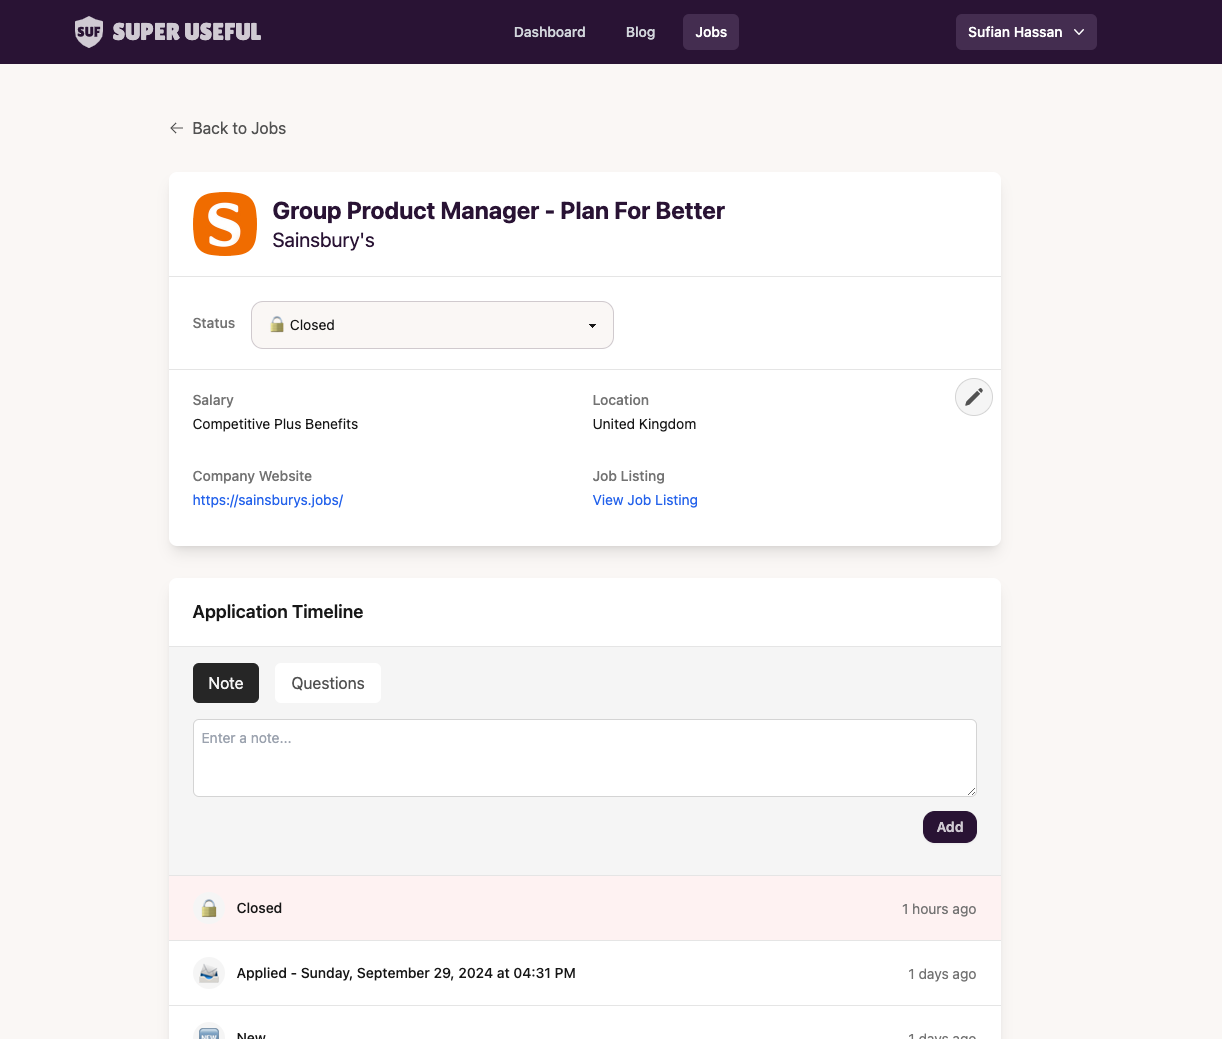Viewport: 1222px width, 1039px height.
Task: Click the Sainsbury's company name text
Action: (x=324, y=240)
